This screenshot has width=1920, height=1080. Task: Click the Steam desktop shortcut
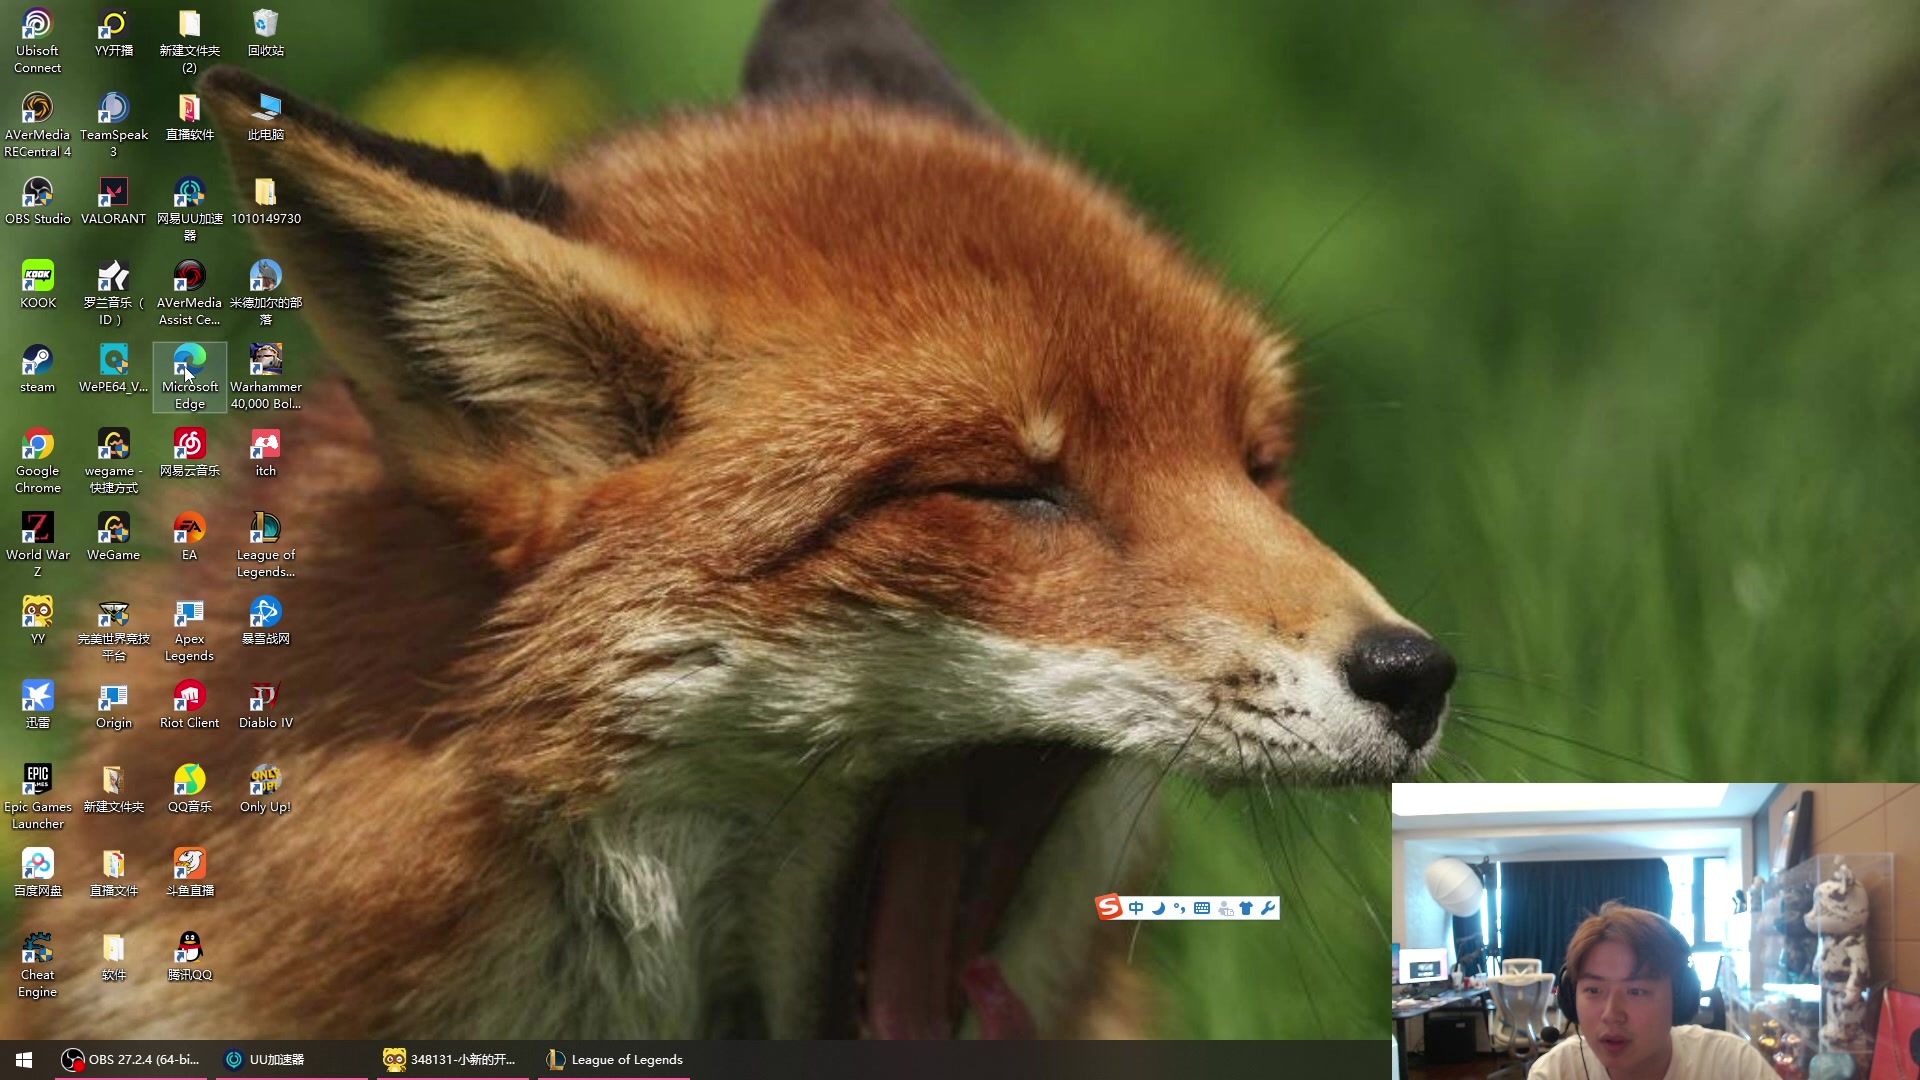click(x=37, y=362)
